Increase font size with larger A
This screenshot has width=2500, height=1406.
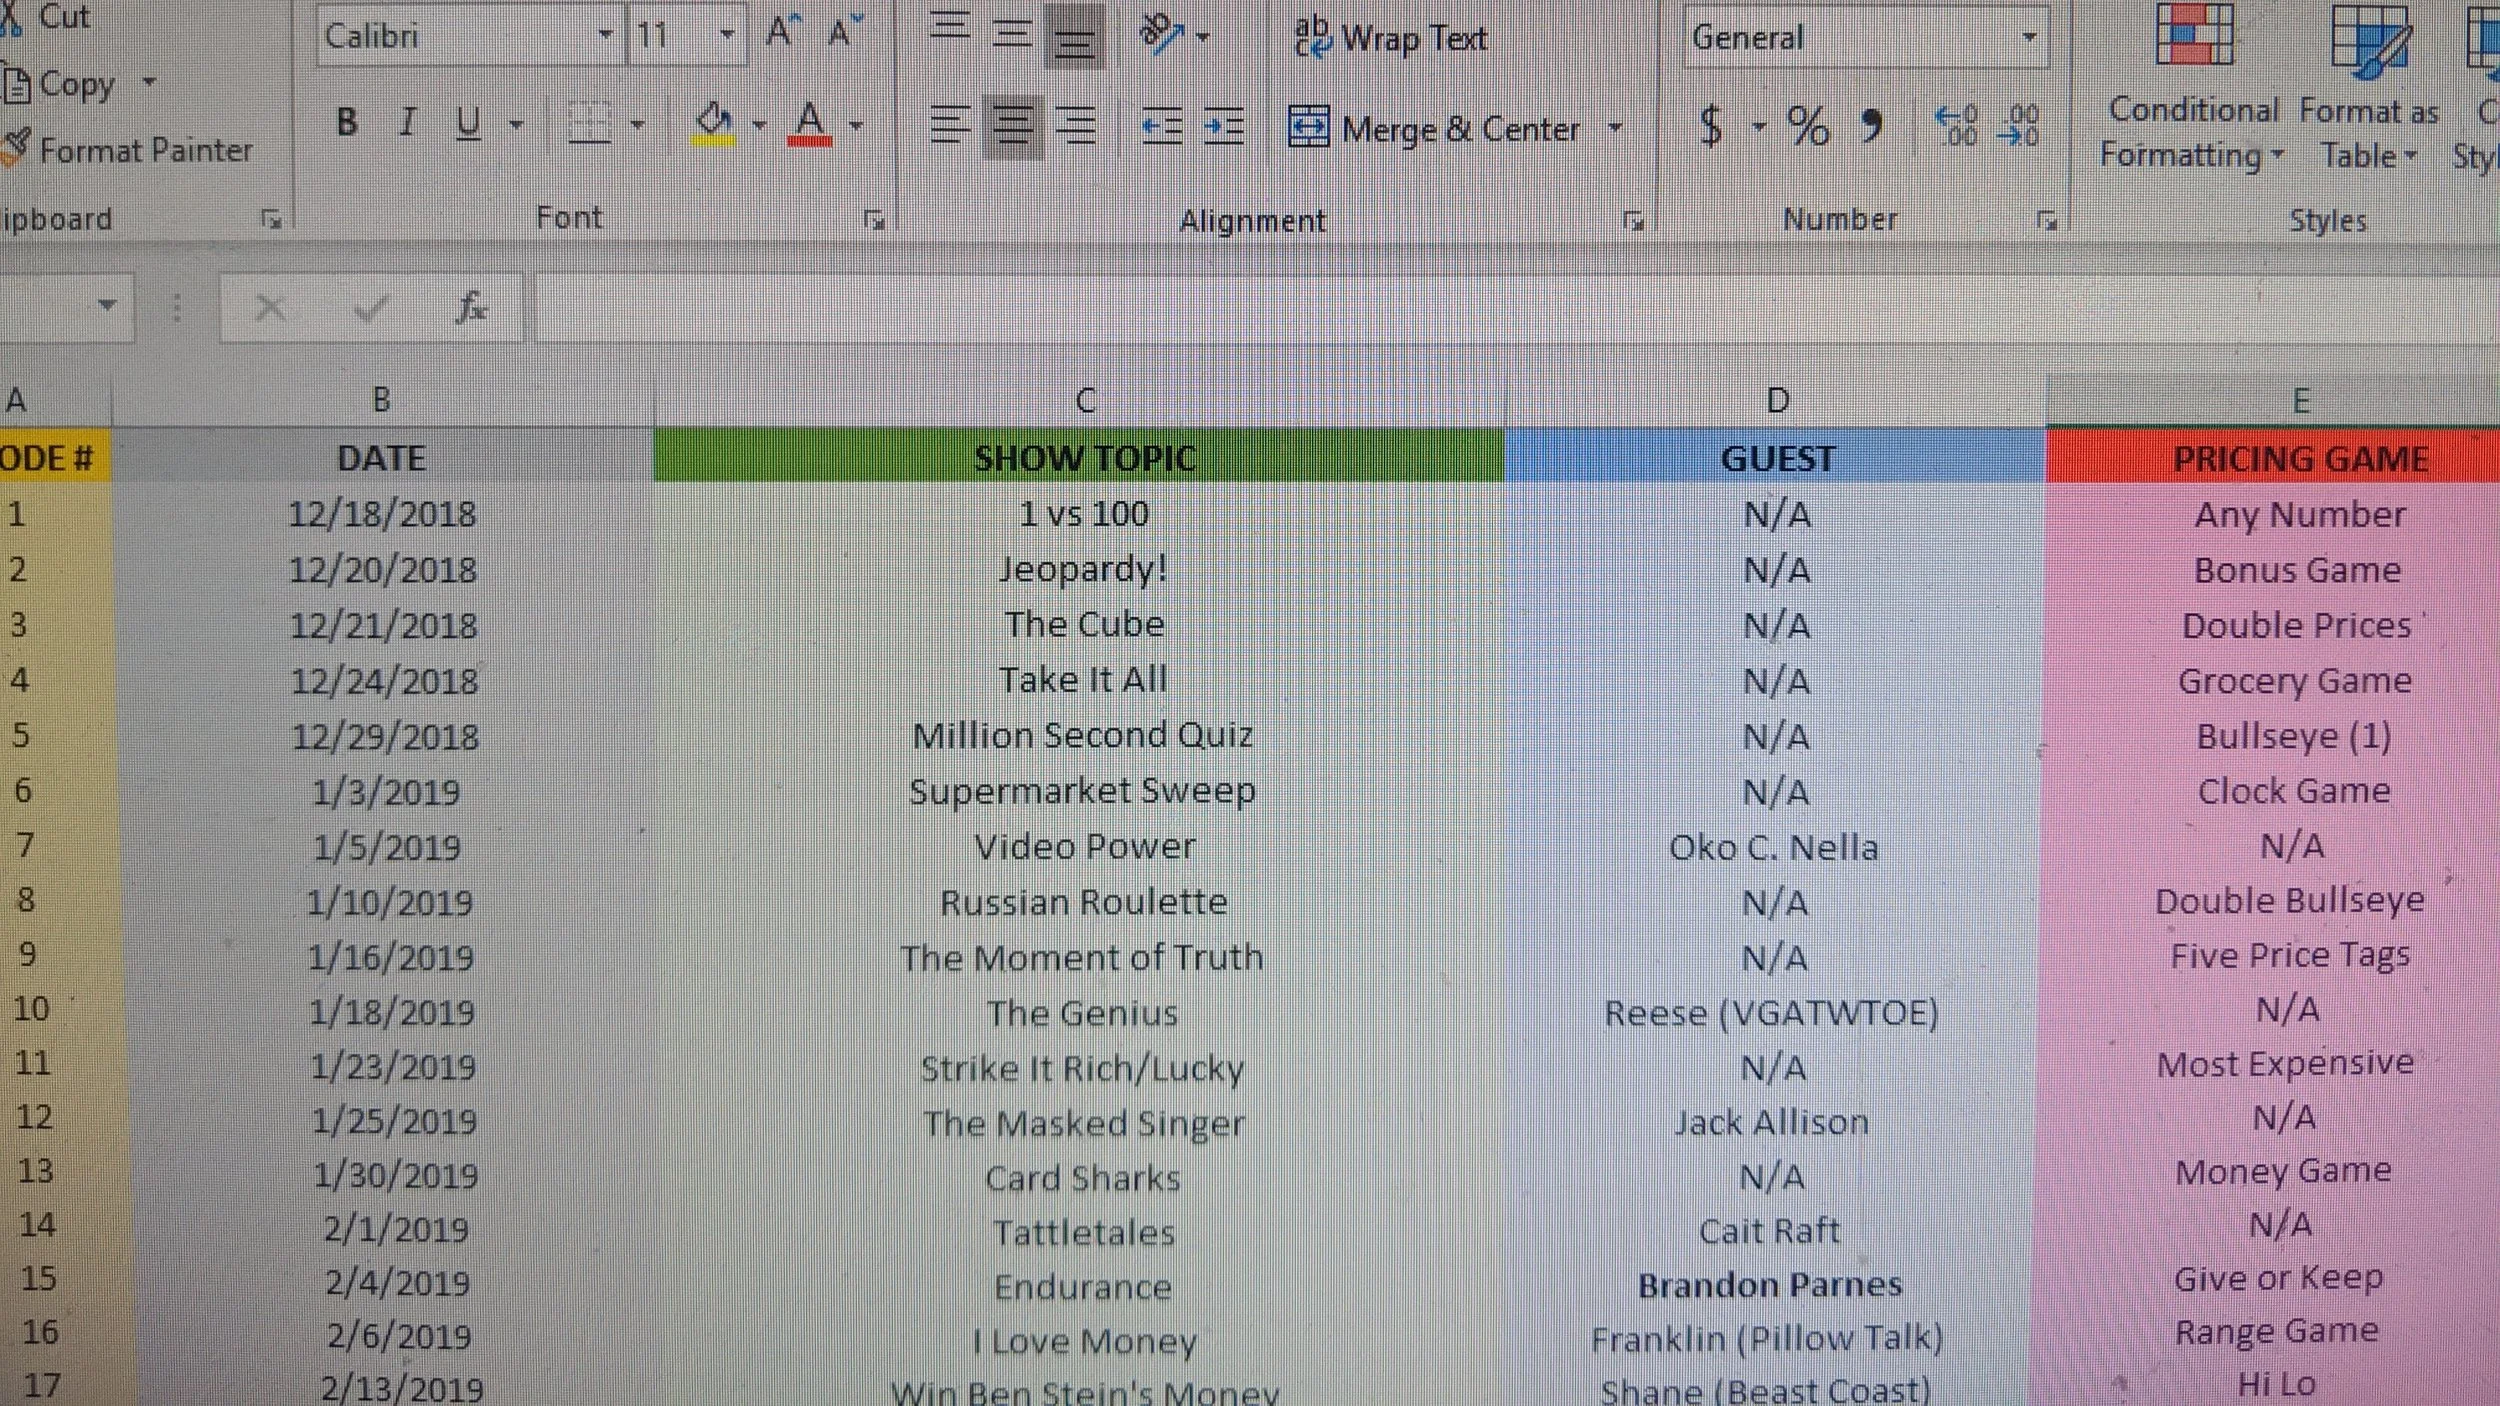coord(783,33)
